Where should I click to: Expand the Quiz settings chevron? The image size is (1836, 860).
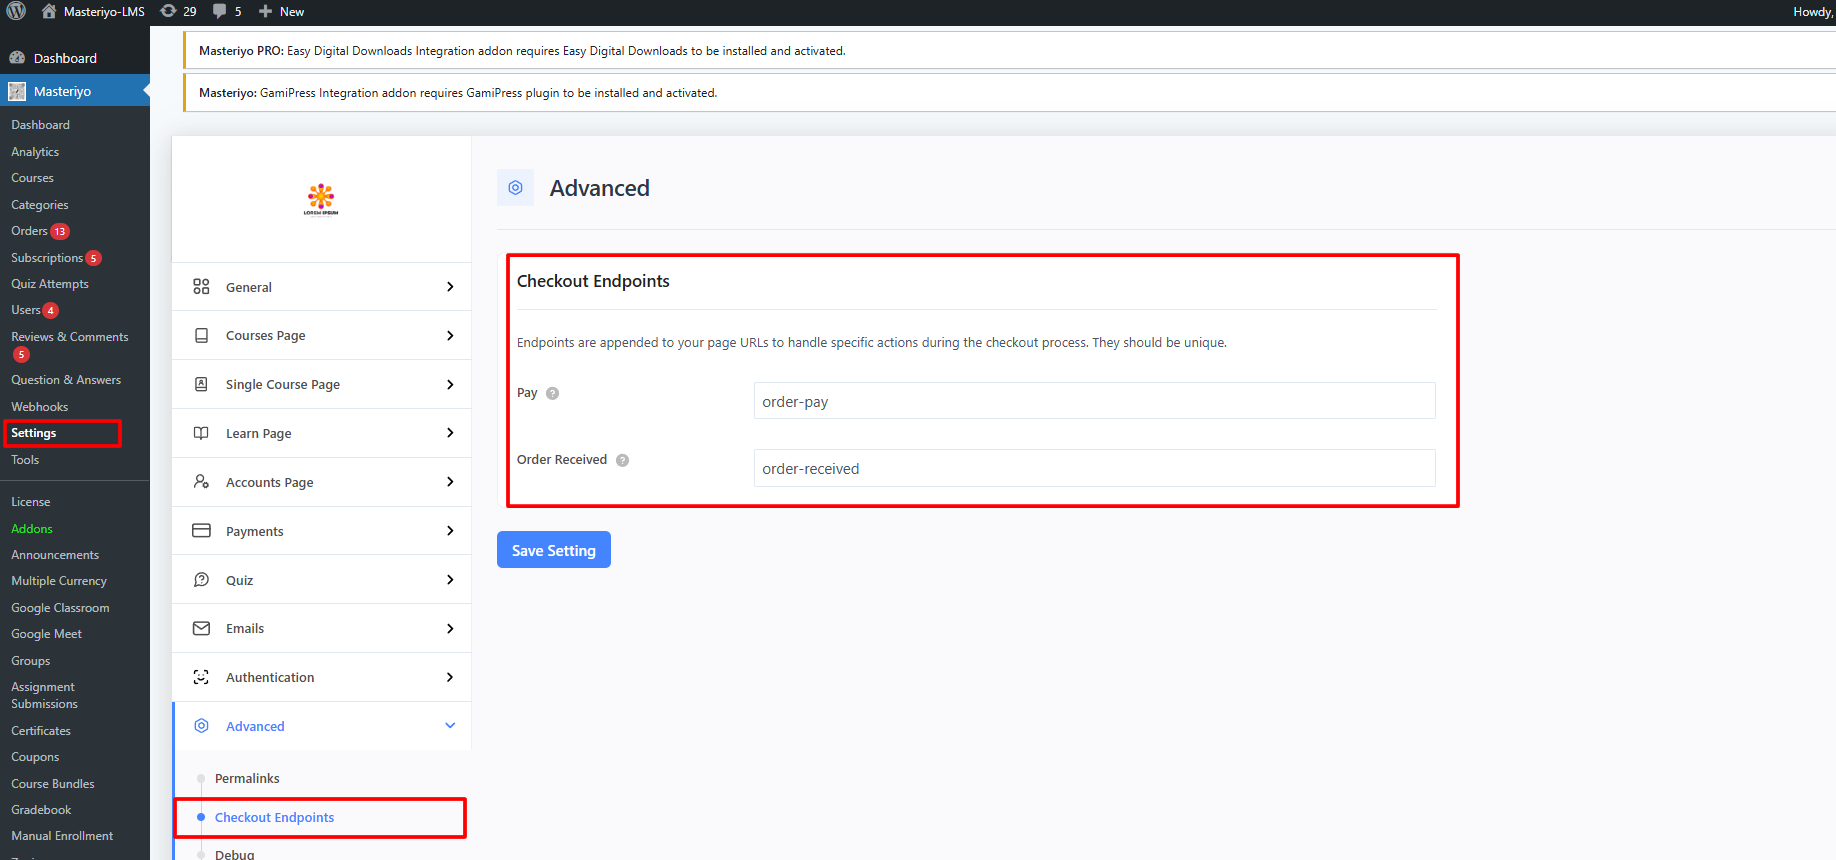(x=450, y=580)
